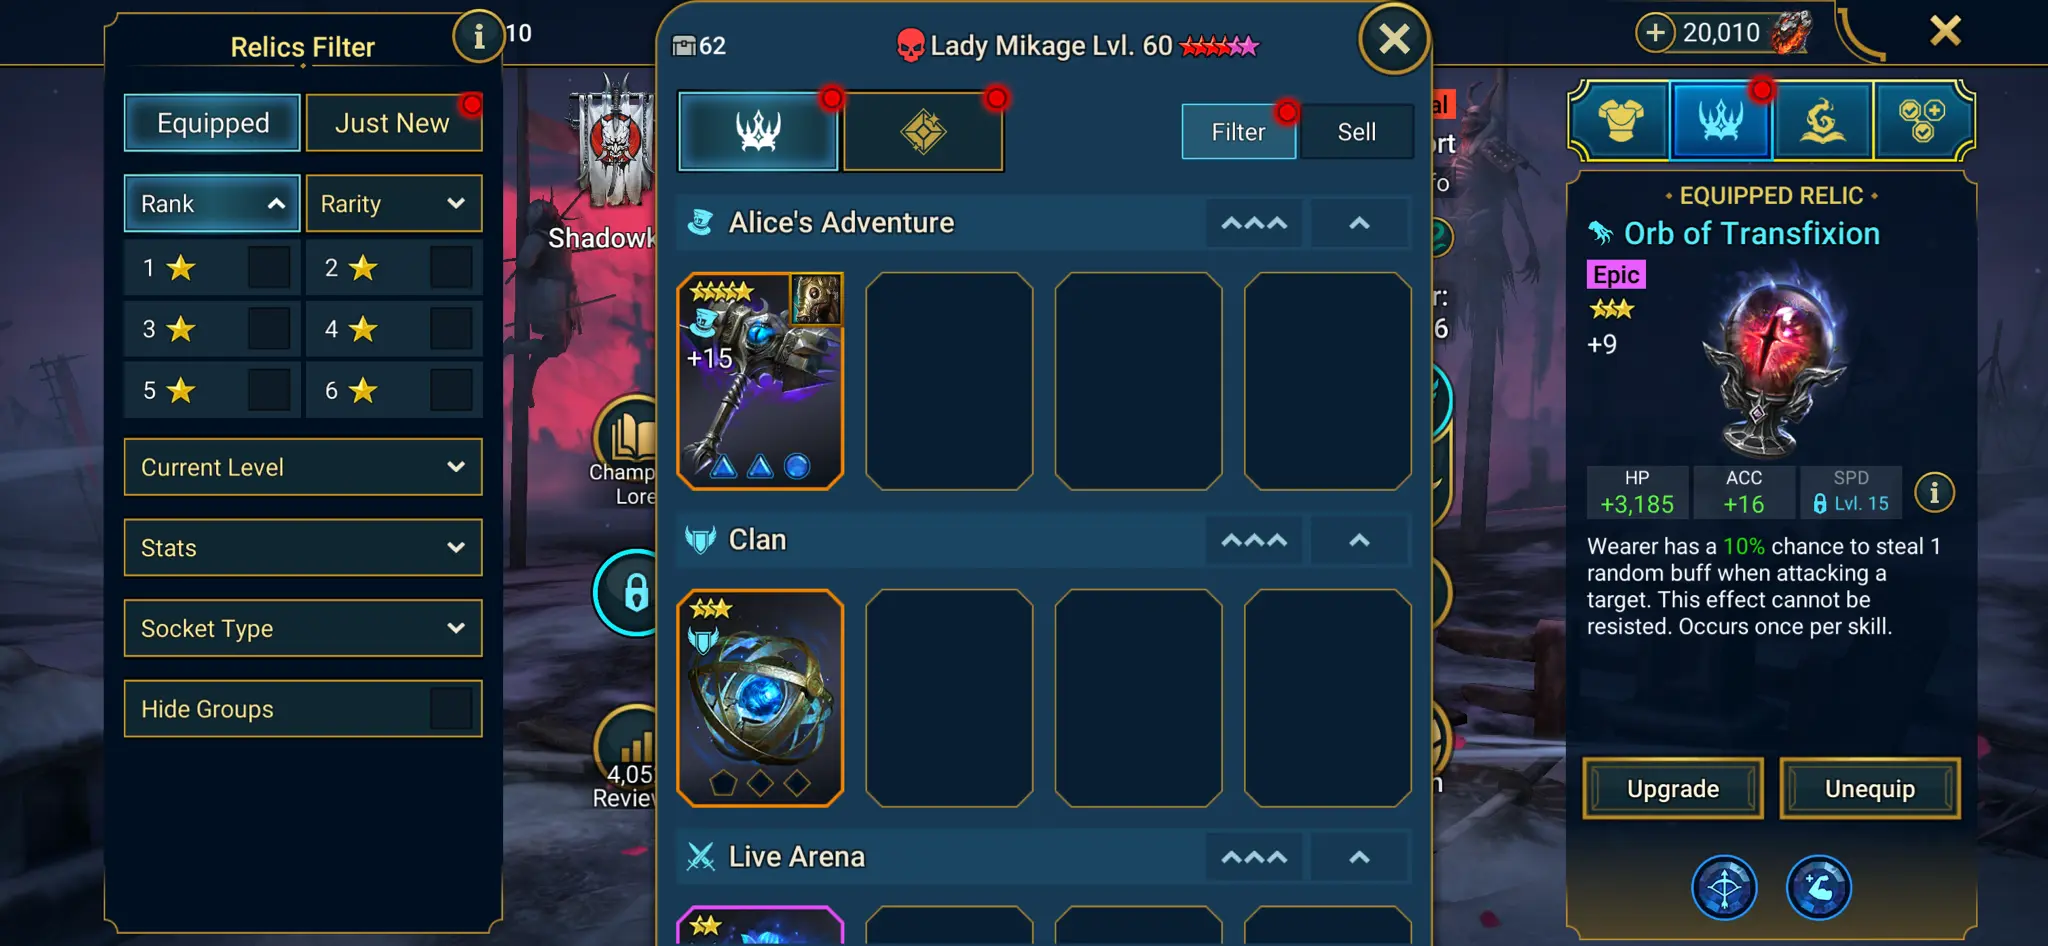Screen dimensions: 2048x946
Task: Collapse the Alice's Adventure group
Action: (x=1359, y=223)
